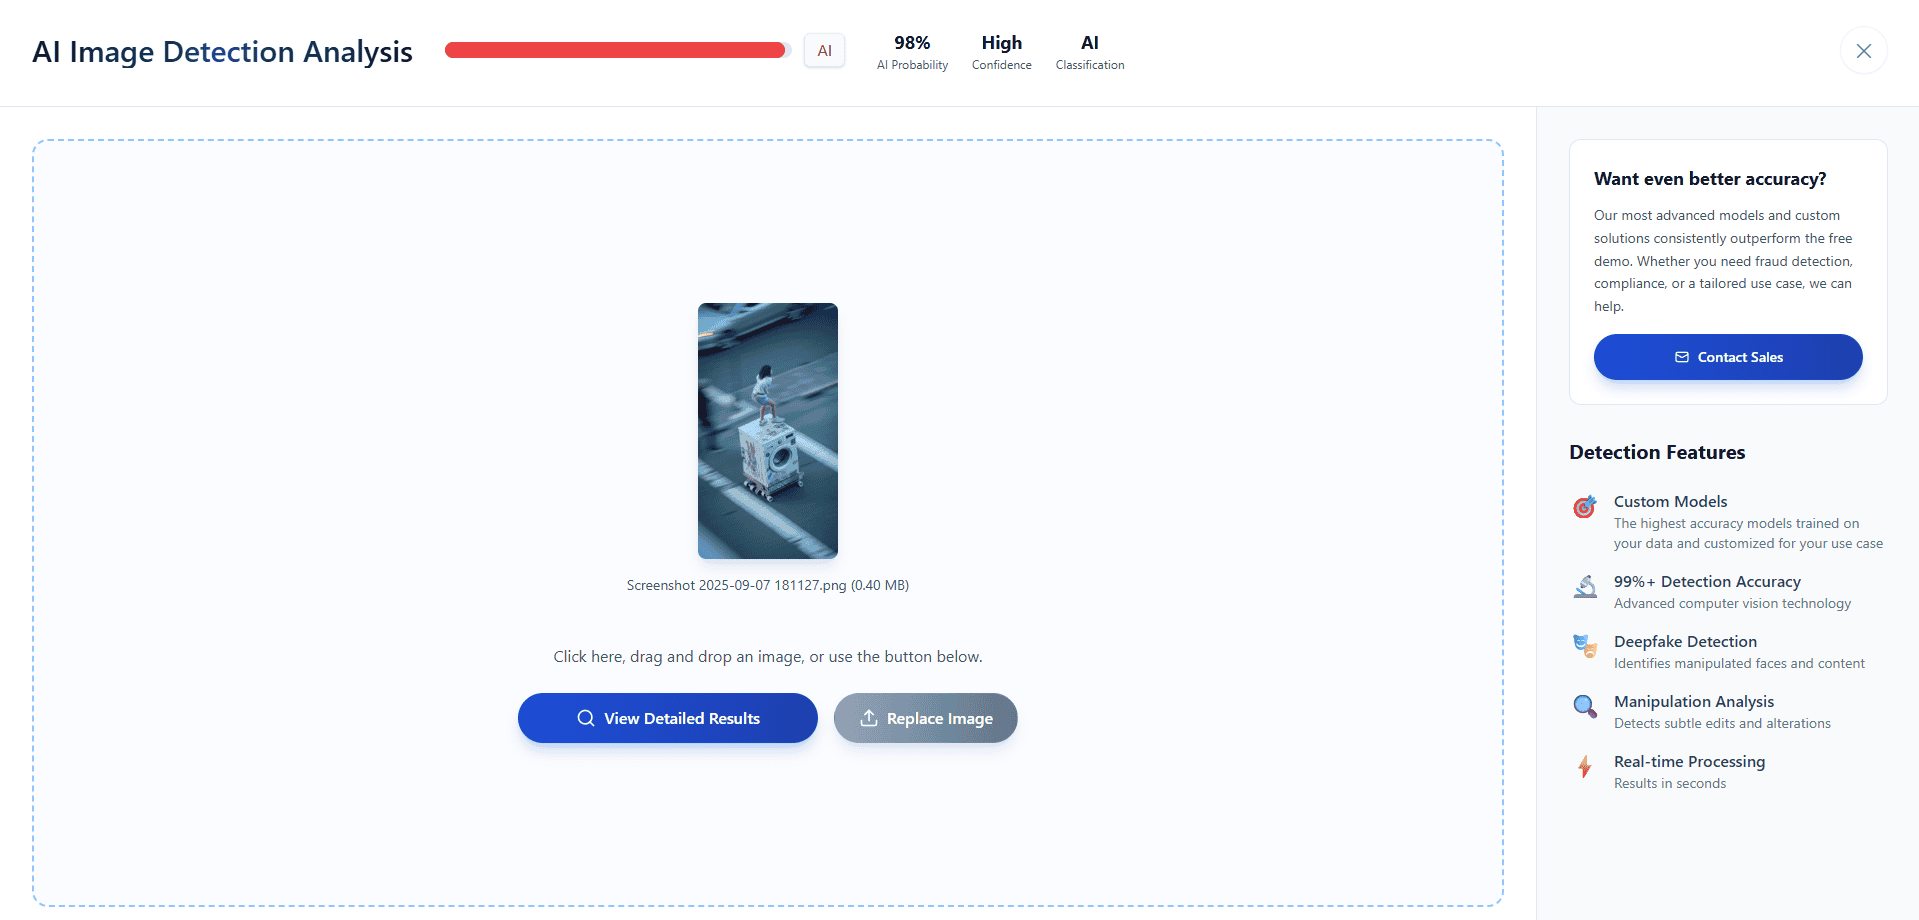Click the Real-time Processing lightning icon
Image resolution: width=1919 pixels, height=920 pixels.
click(1585, 767)
